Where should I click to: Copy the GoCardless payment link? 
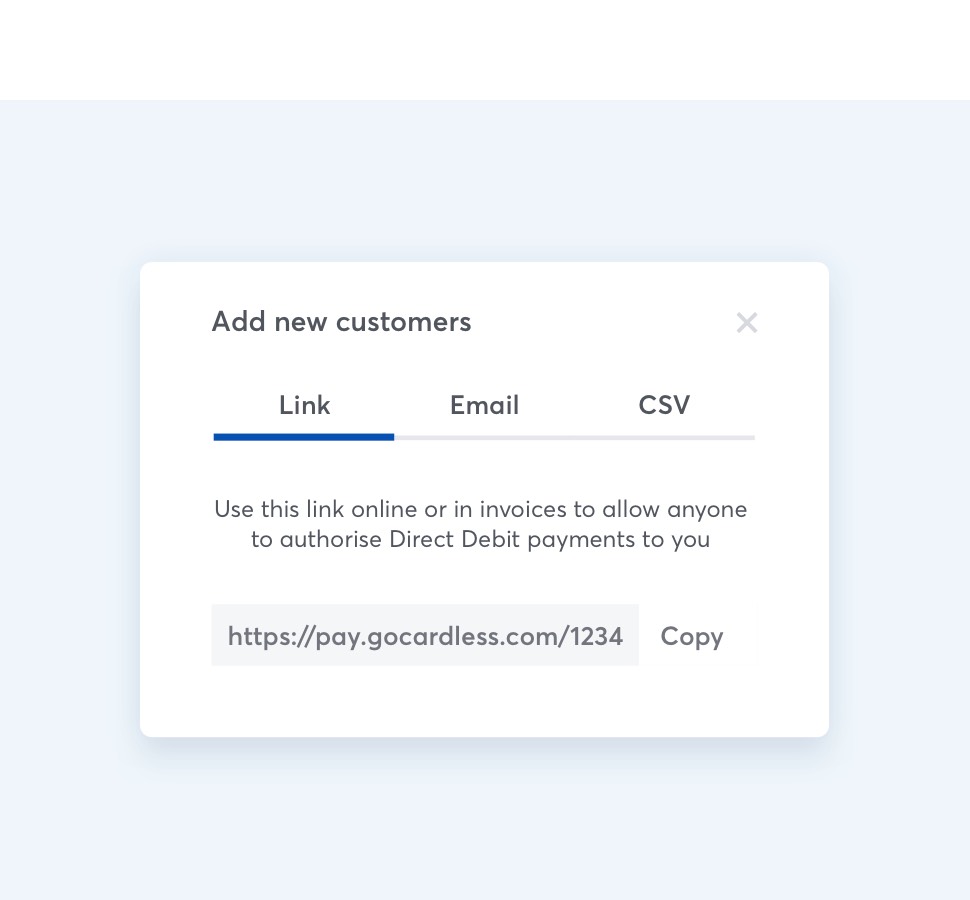point(691,636)
